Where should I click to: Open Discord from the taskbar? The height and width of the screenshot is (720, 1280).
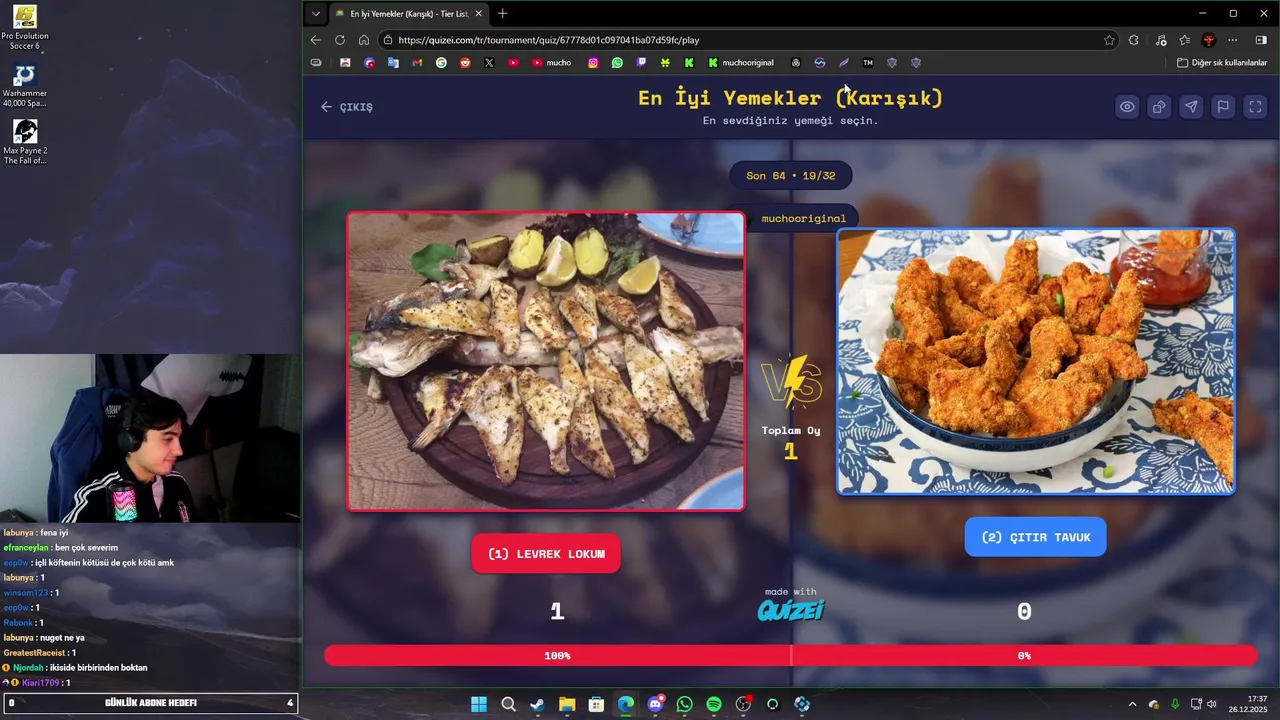coord(655,704)
